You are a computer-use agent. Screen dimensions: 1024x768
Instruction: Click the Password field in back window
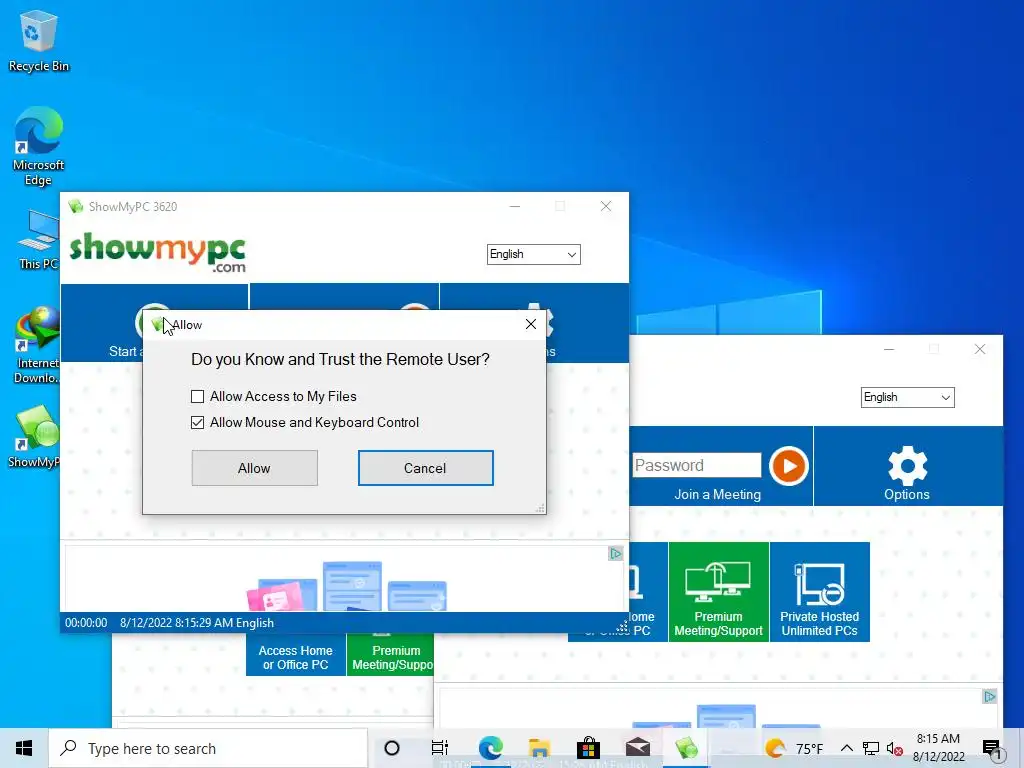pos(697,465)
